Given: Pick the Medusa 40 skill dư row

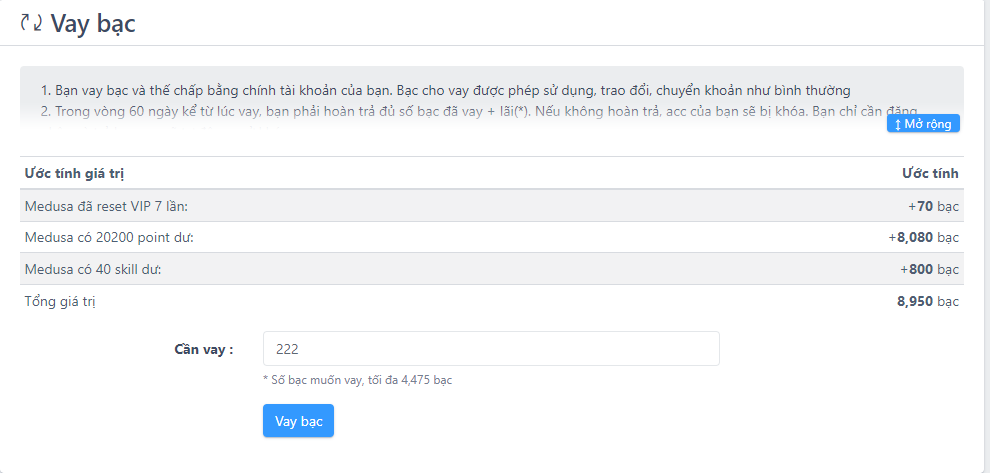Looking at the screenshot, I should click(93, 270).
